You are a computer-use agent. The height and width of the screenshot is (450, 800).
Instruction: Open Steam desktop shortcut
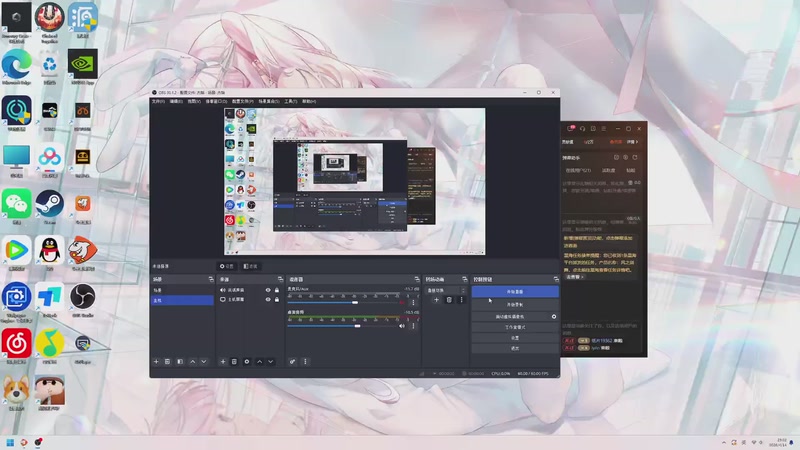coord(49,206)
